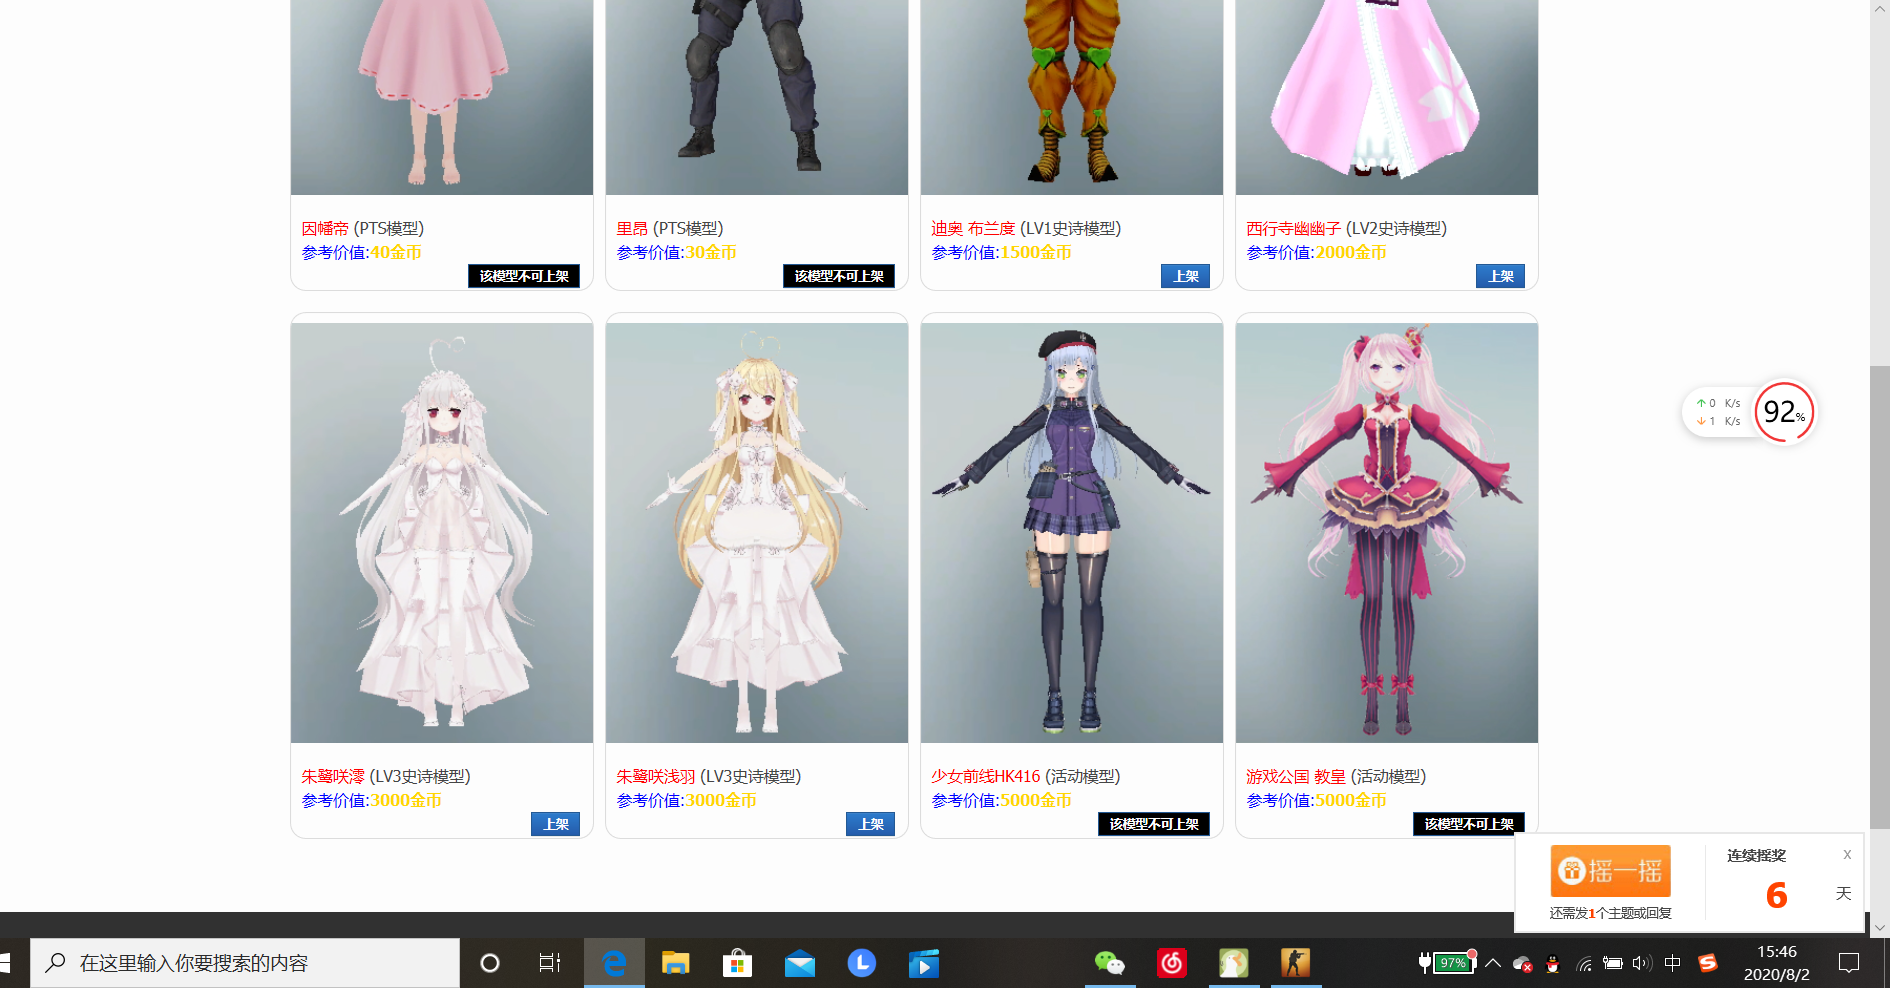Mute sound via the speaker tray icon
Image resolution: width=1890 pixels, height=988 pixels.
tap(1641, 963)
